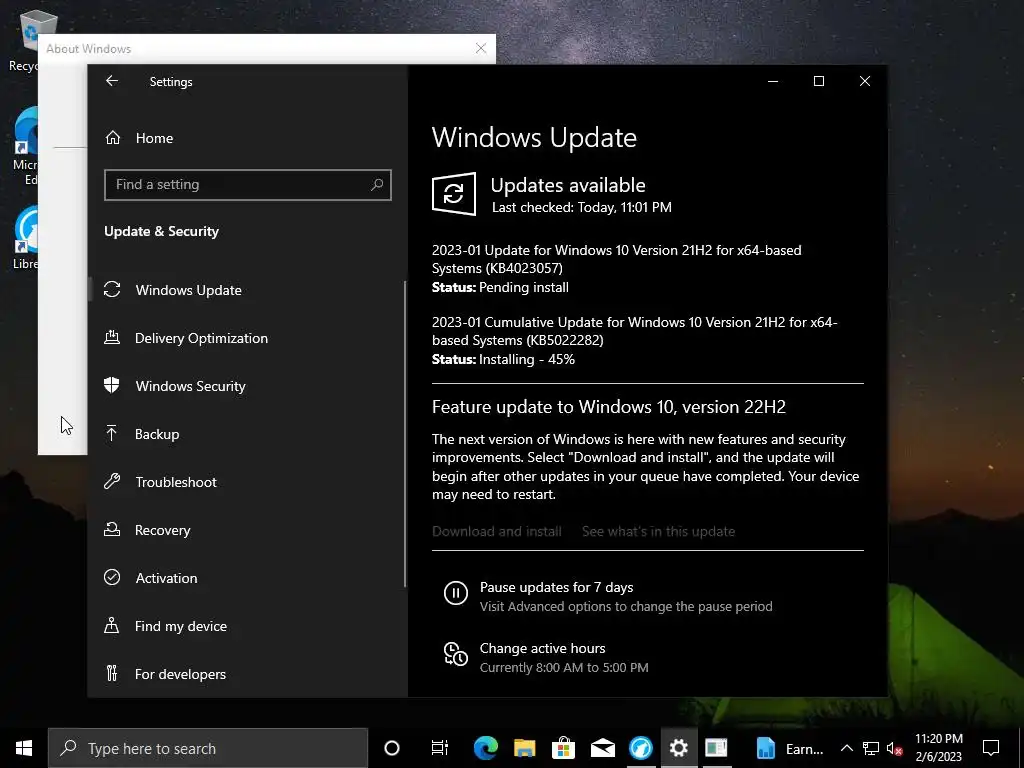This screenshot has height=768, width=1024.
Task: Click the magnifier icon in Find a setting
Action: pyautogui.click(x=377, y=185)
